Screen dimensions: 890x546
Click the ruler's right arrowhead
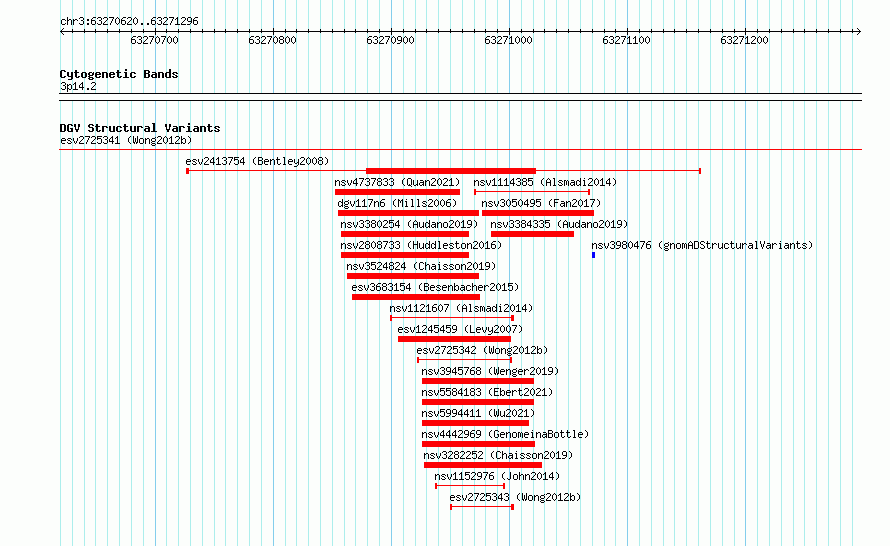(859, 32)
